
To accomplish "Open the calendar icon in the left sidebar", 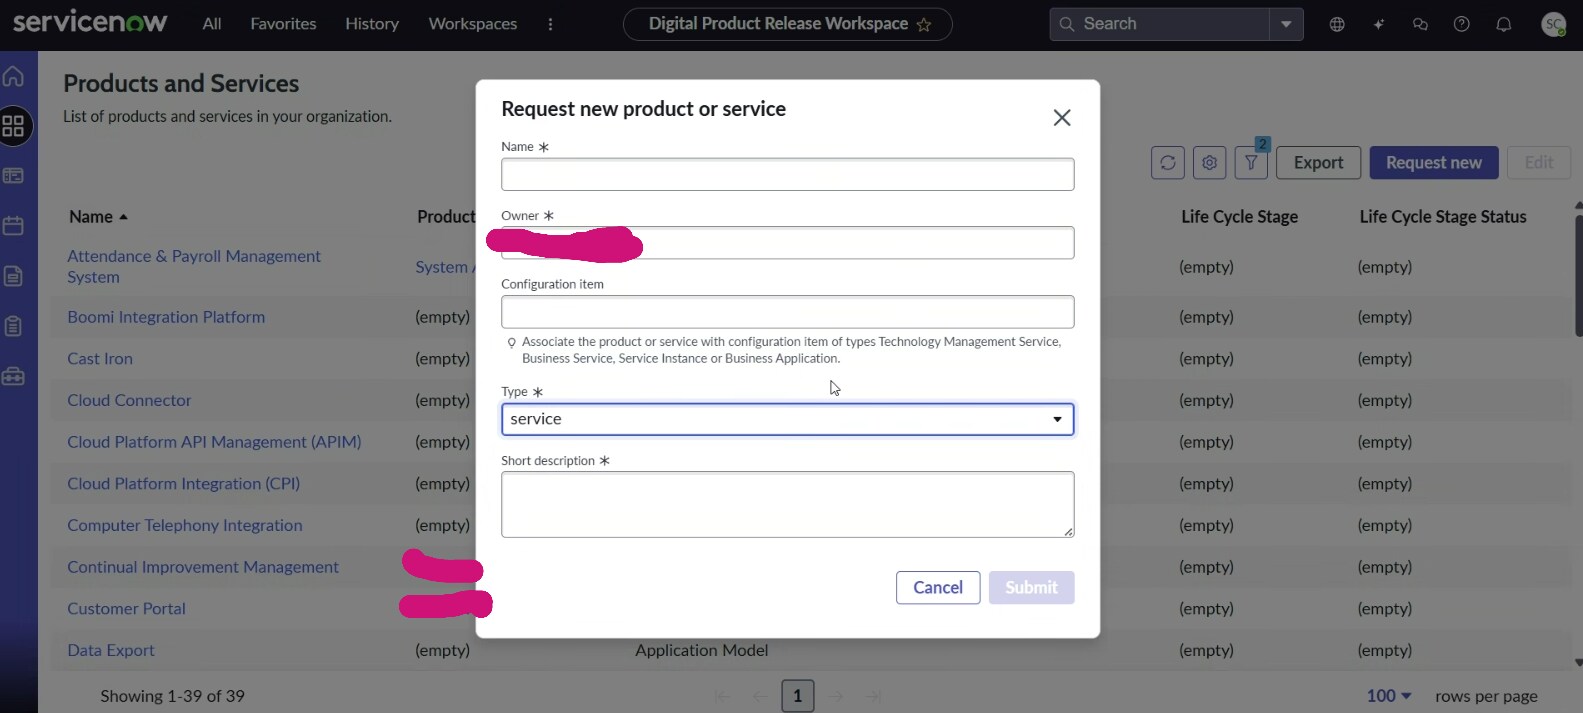I will (x=14, y=226).
